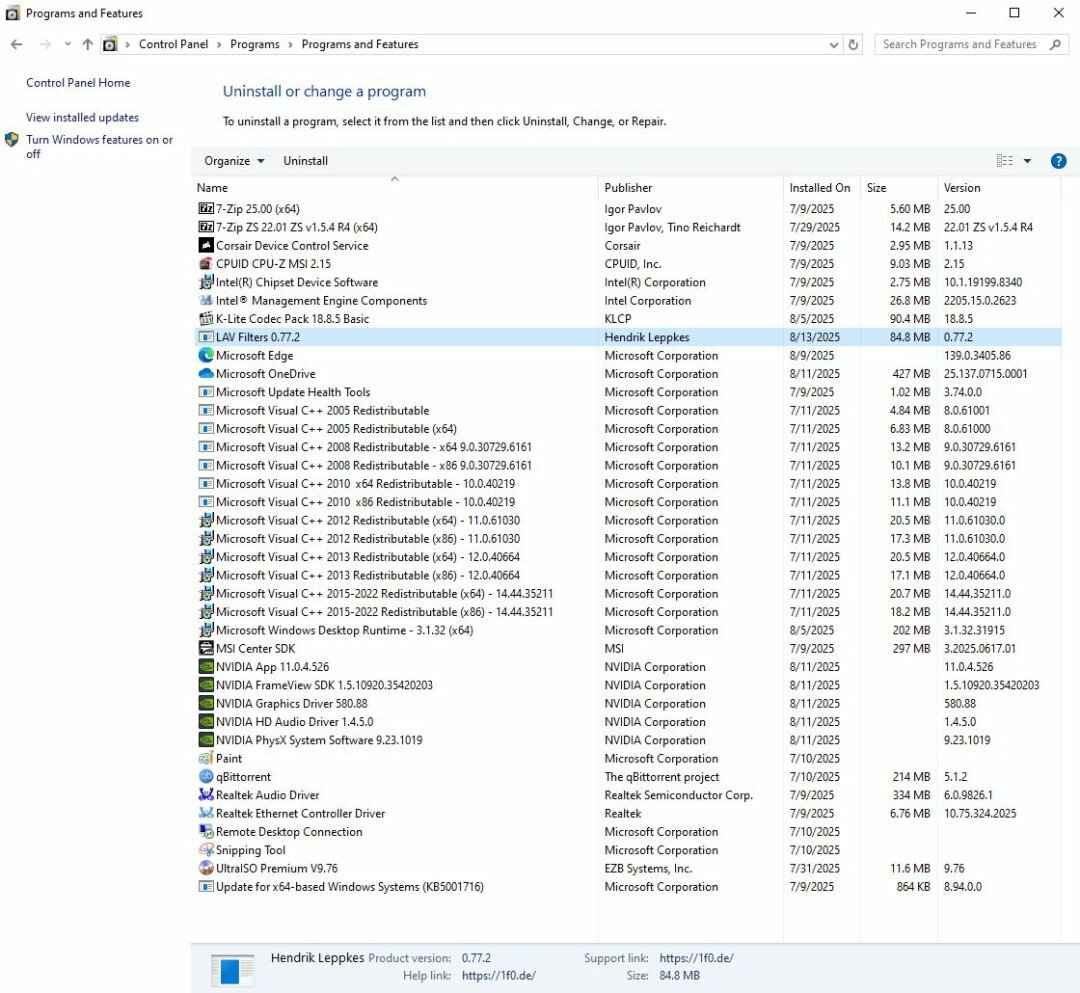Click the K-Lite Codec Pack icon
The image size is (1080, 993).
pyautogui.click(x=205, y=319)
